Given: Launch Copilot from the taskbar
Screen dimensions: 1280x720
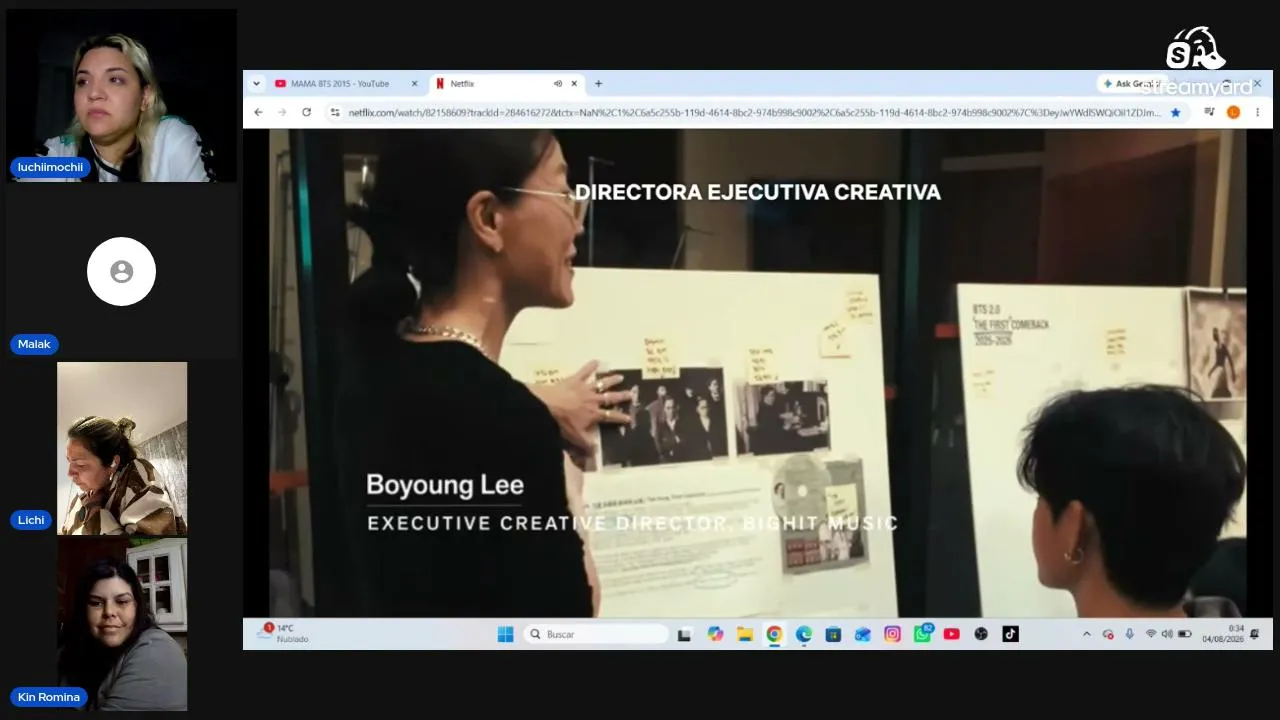Looking at the screenshot, I should click(715, 634).
